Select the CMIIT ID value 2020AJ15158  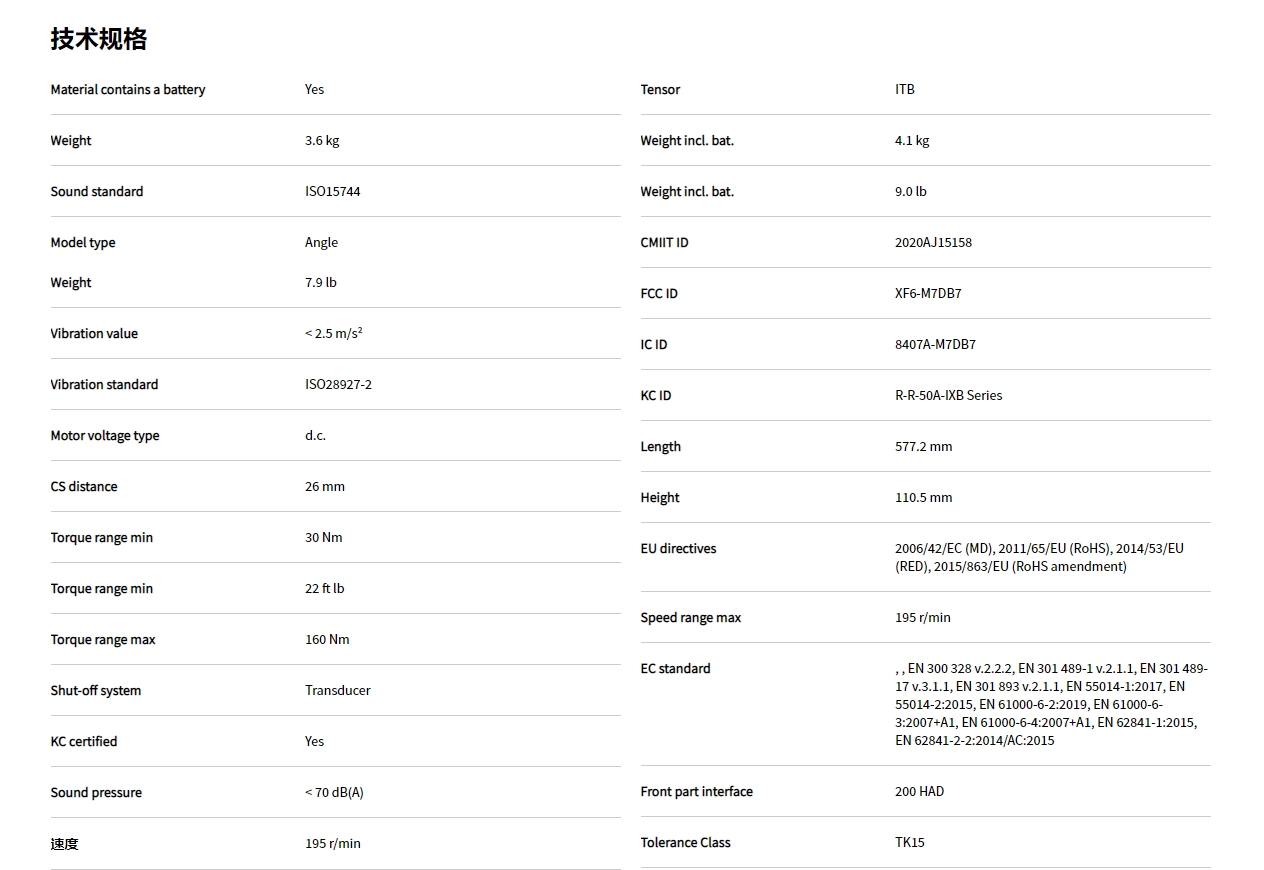pos(933,243)
